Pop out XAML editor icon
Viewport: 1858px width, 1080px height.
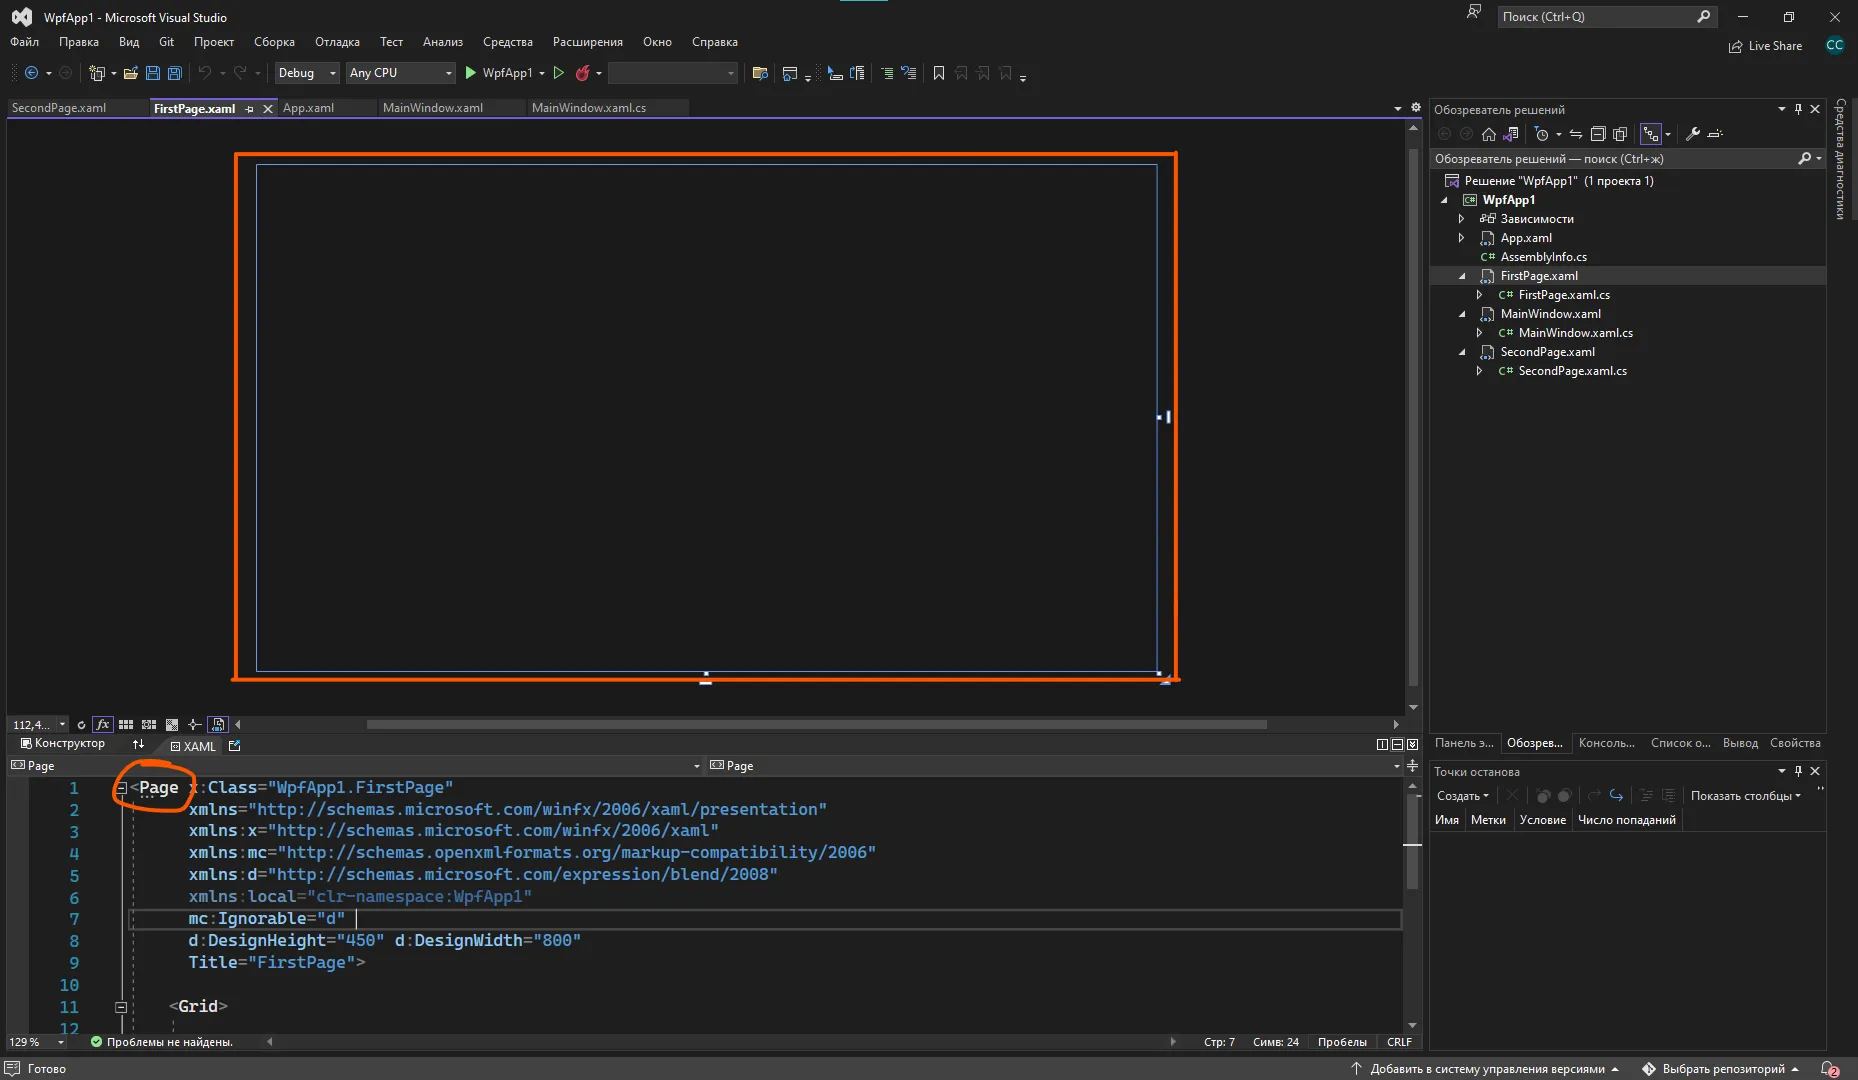coord(235,745)
